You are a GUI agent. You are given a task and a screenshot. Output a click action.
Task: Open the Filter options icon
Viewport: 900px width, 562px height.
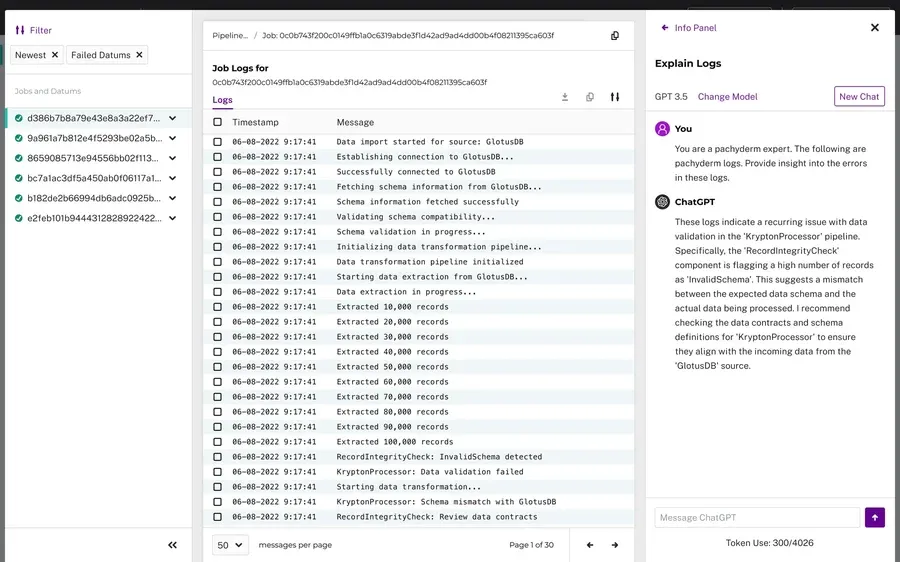coord(20,30)
